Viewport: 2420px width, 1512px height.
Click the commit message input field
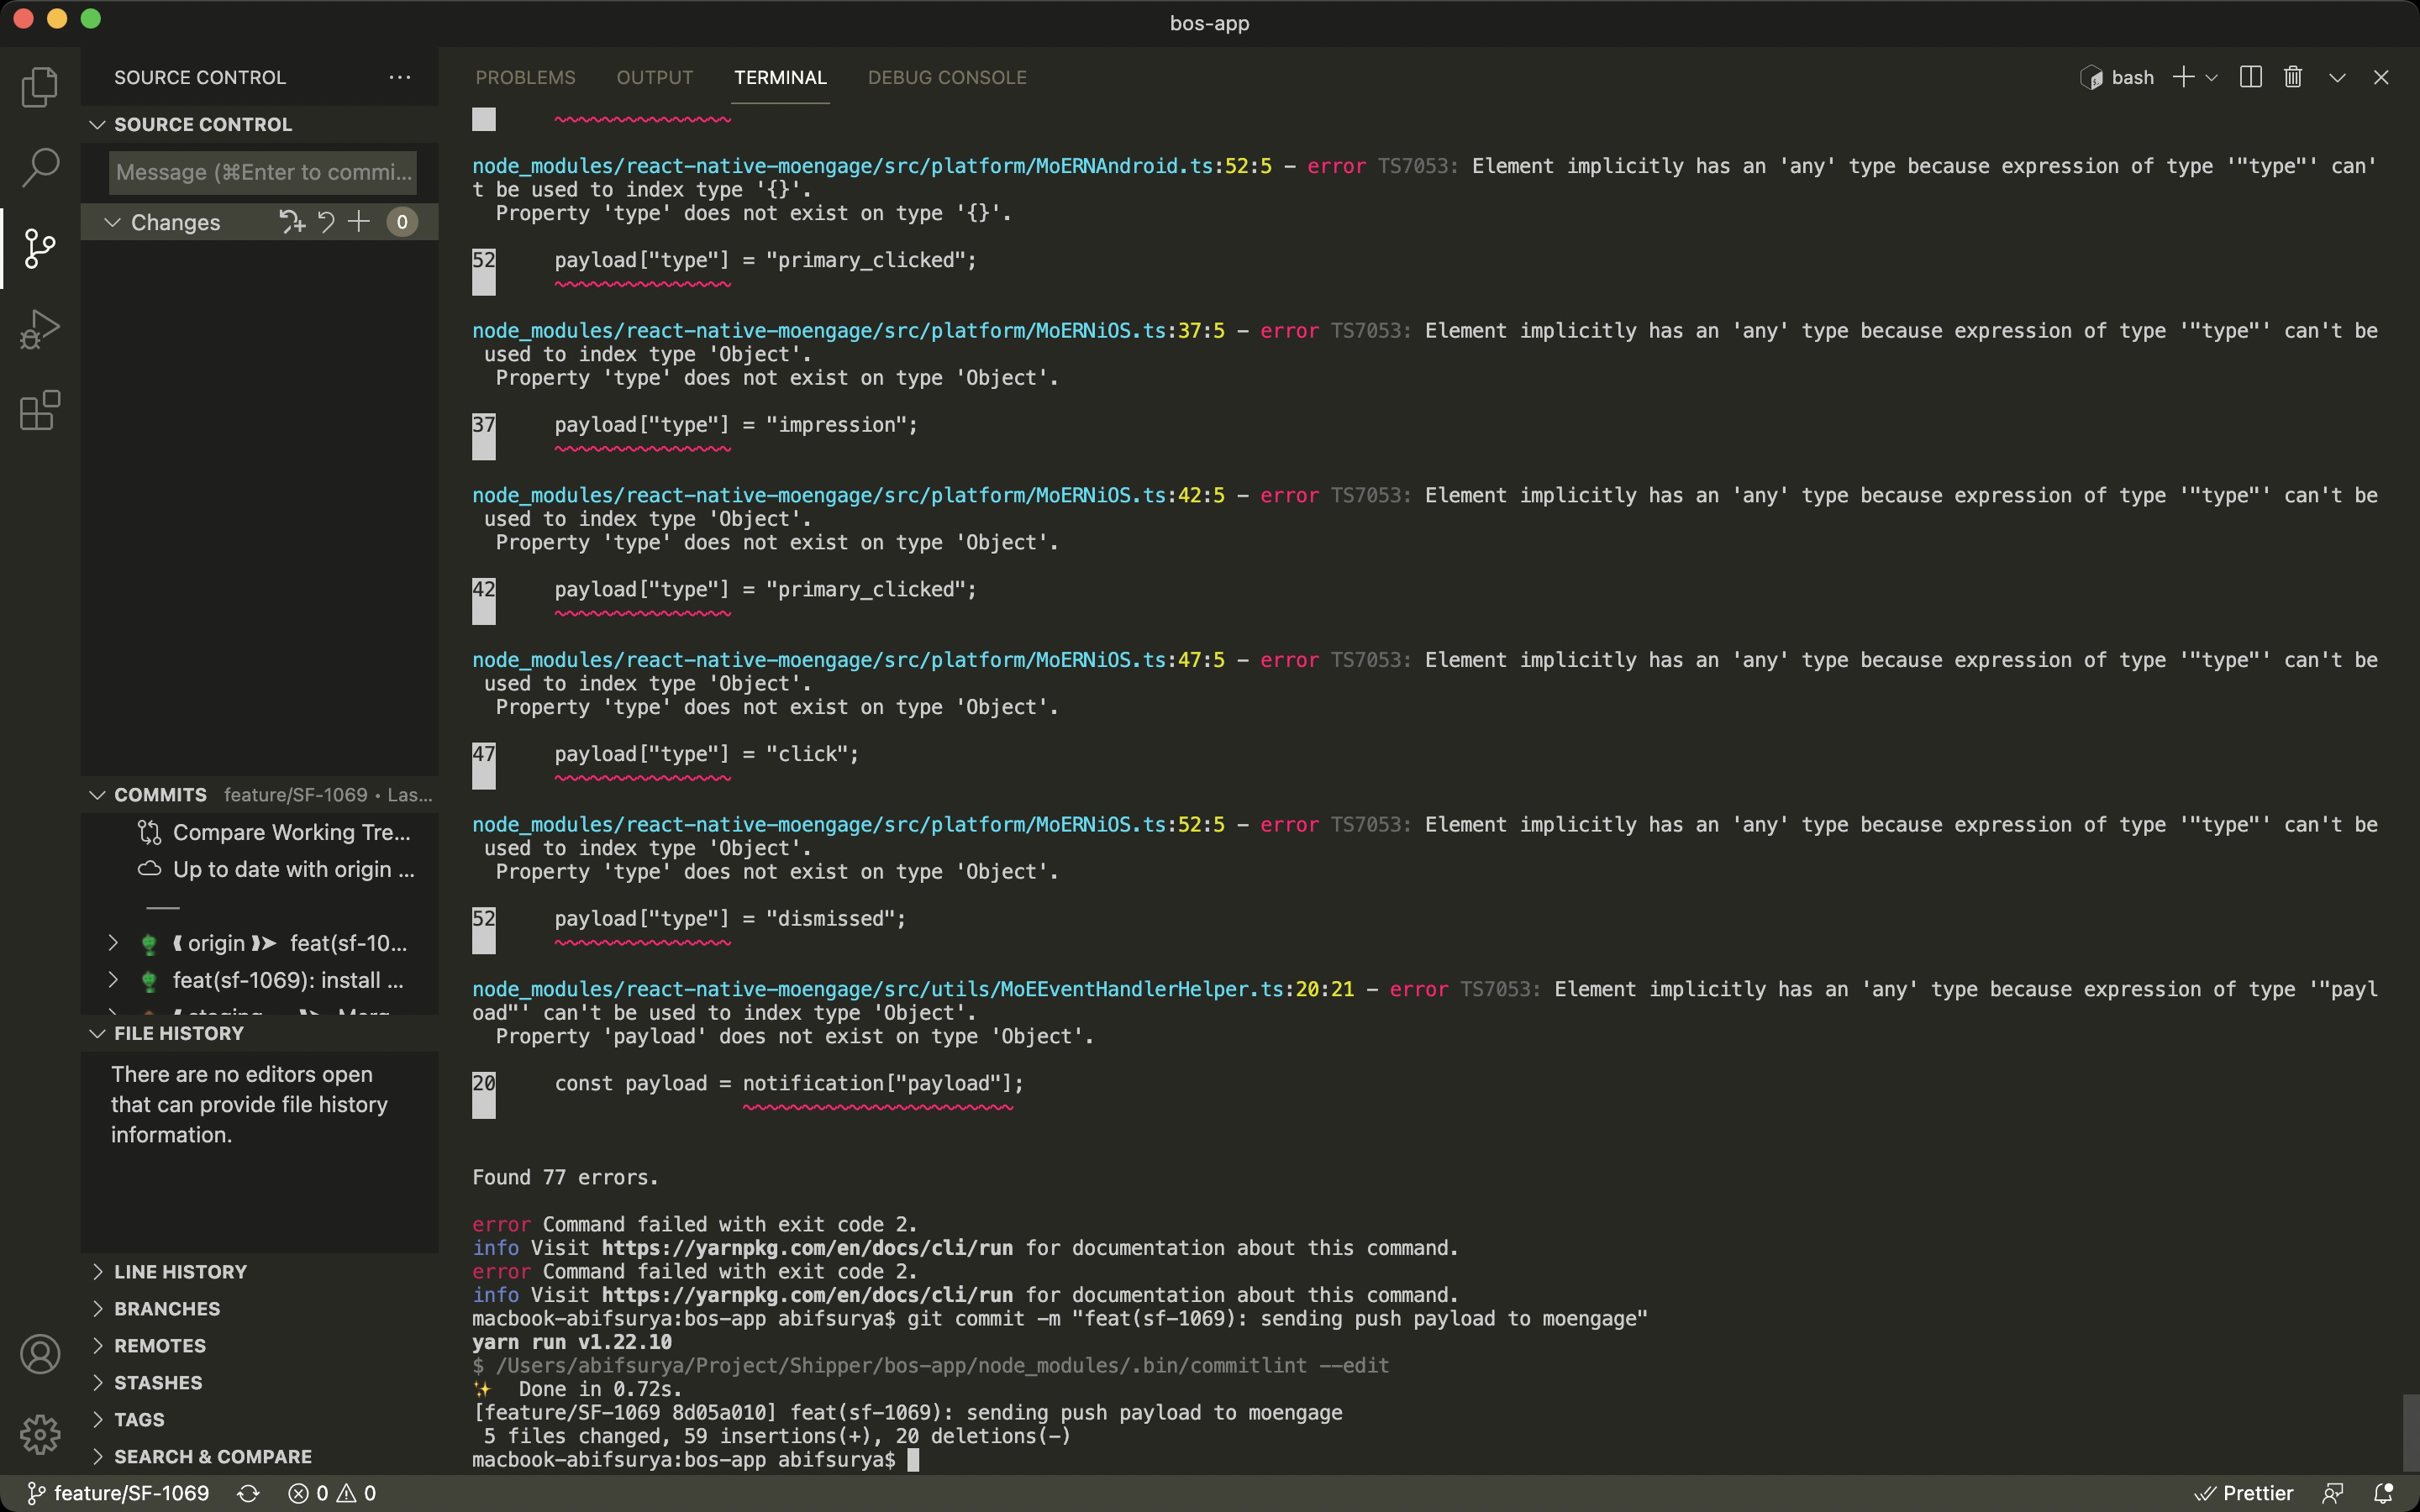coord(262,172)
